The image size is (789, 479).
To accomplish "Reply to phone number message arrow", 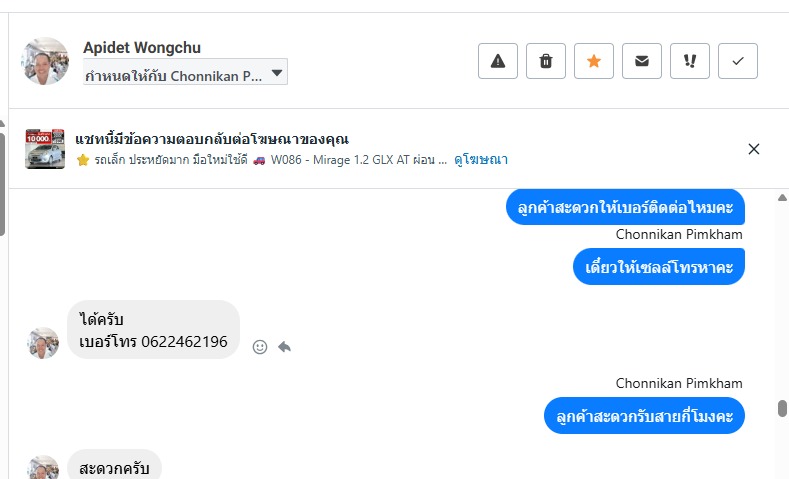I will pos(284,347).
